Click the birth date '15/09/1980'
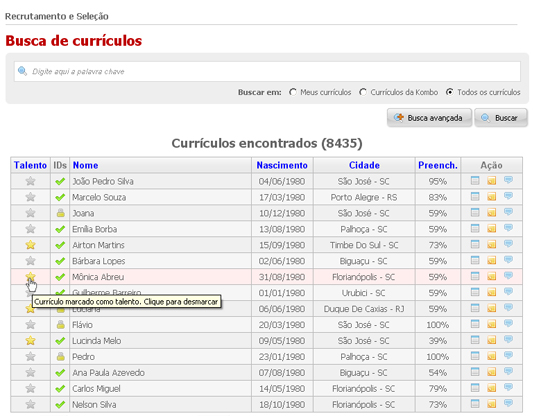 pos(282,245)
